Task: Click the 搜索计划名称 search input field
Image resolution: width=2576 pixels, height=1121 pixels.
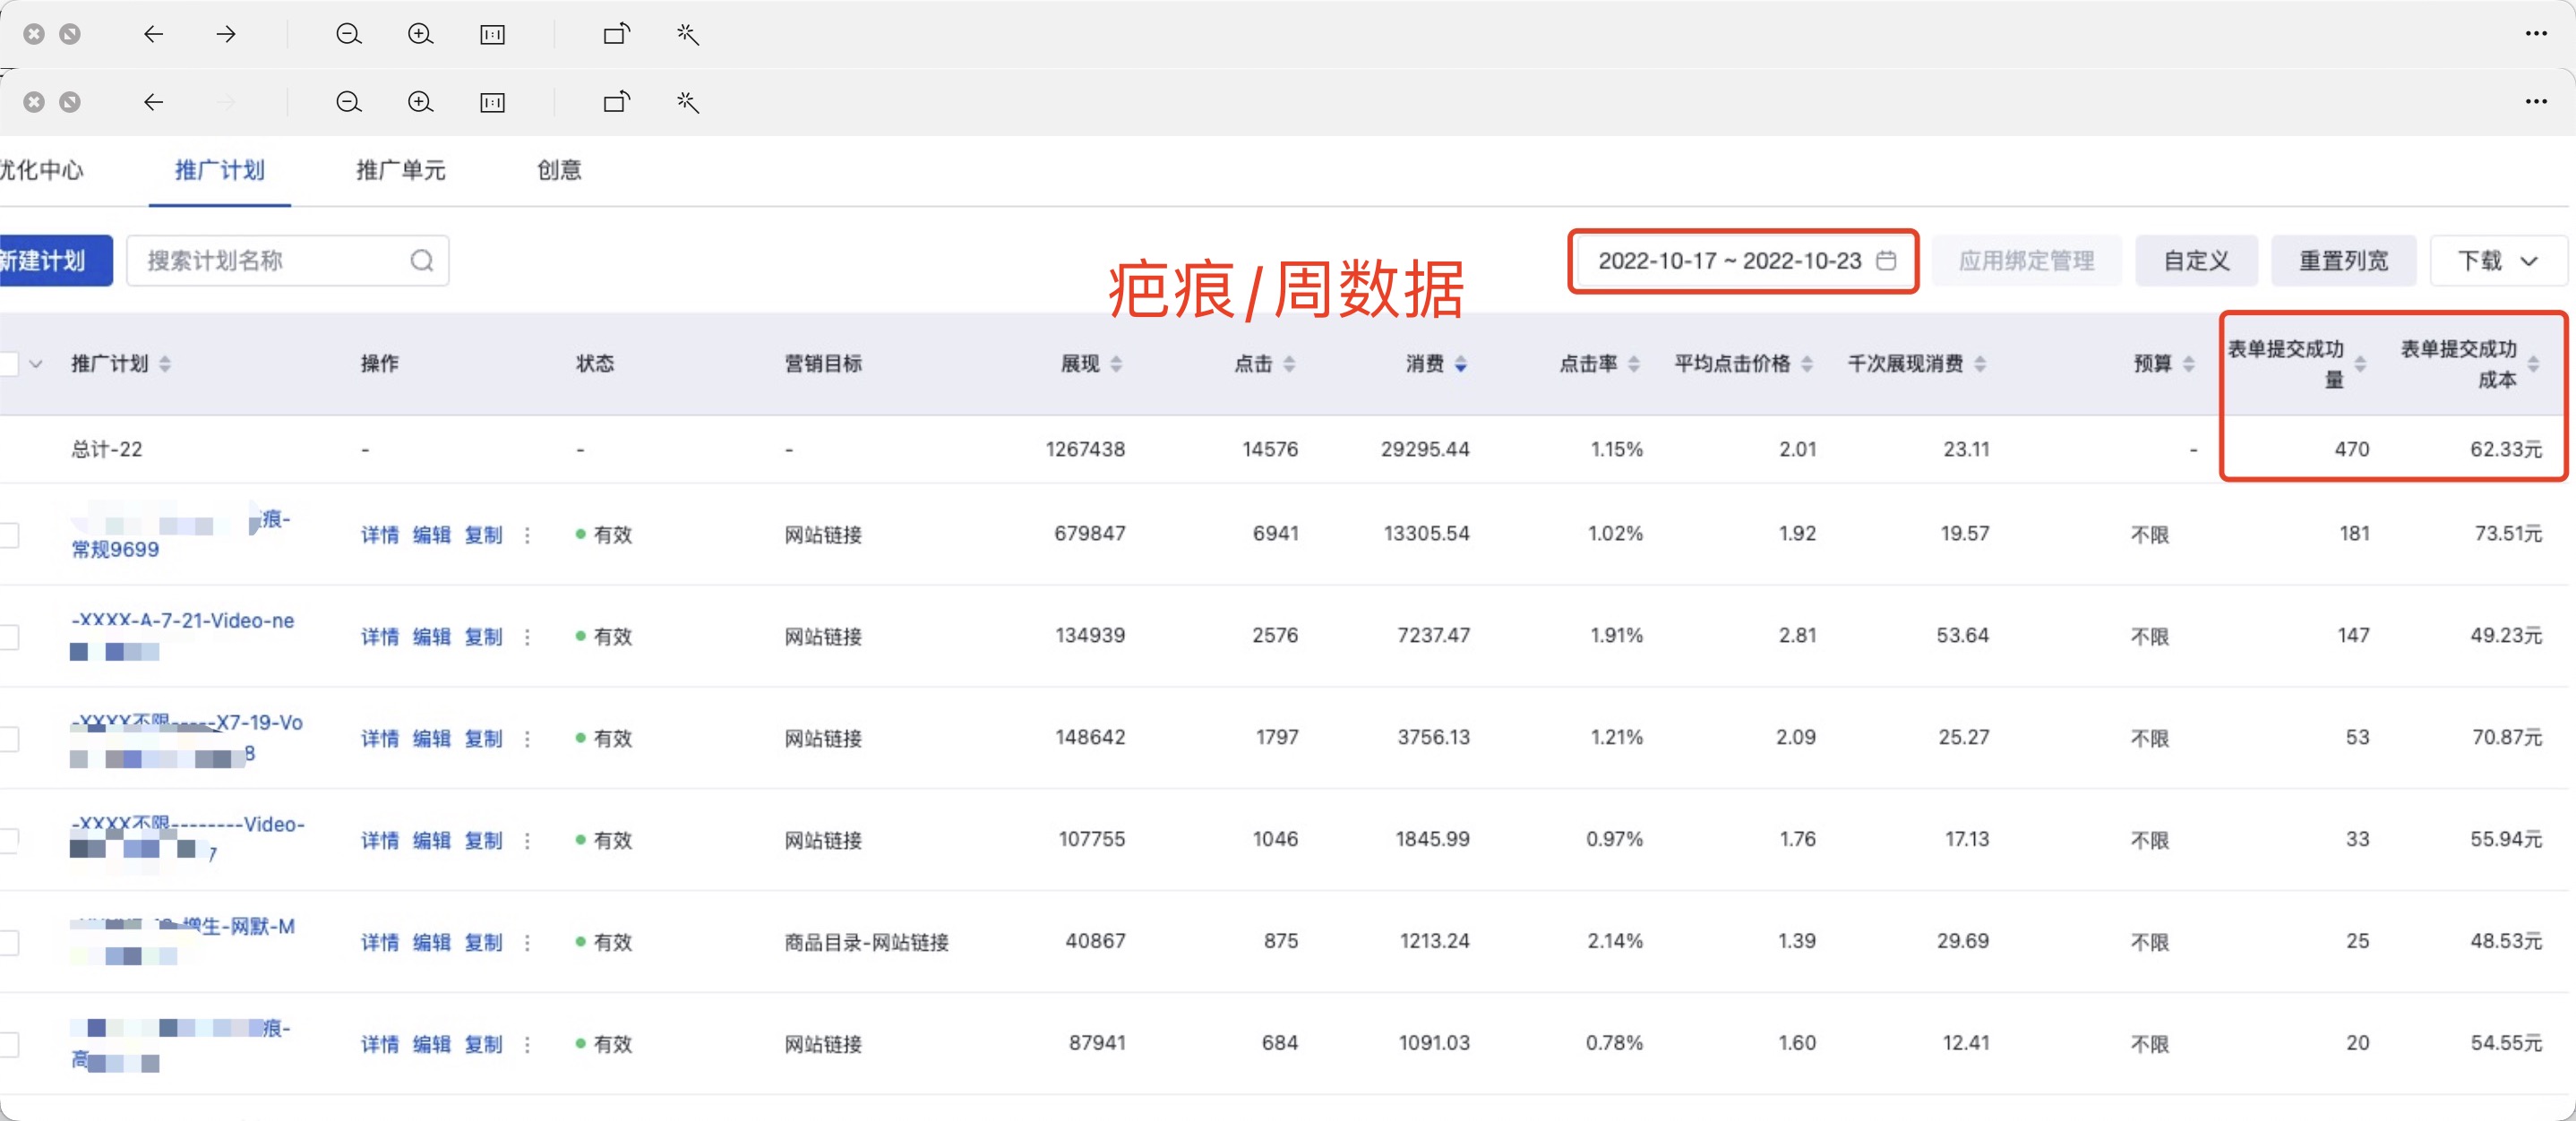Action: pyautogui.click(x=270, y=261)
